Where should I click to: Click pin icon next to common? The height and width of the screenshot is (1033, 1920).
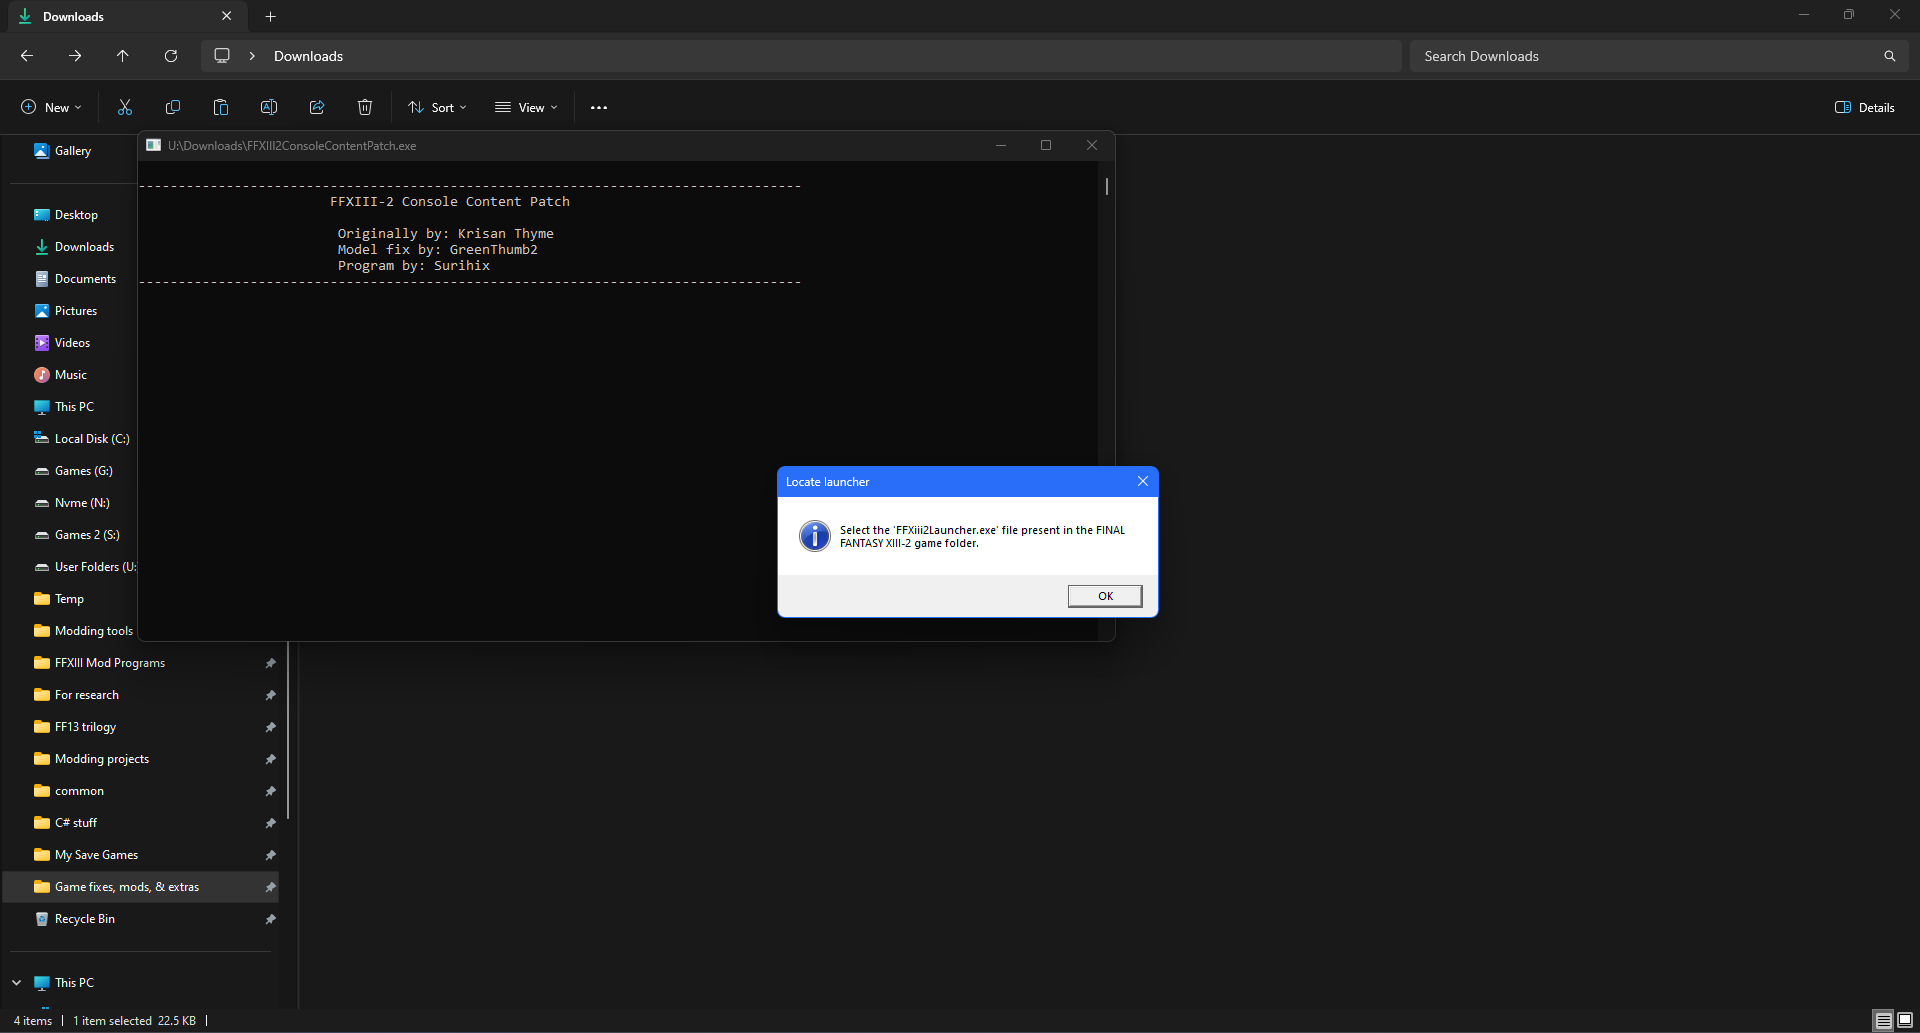click(x=270, y=791)
